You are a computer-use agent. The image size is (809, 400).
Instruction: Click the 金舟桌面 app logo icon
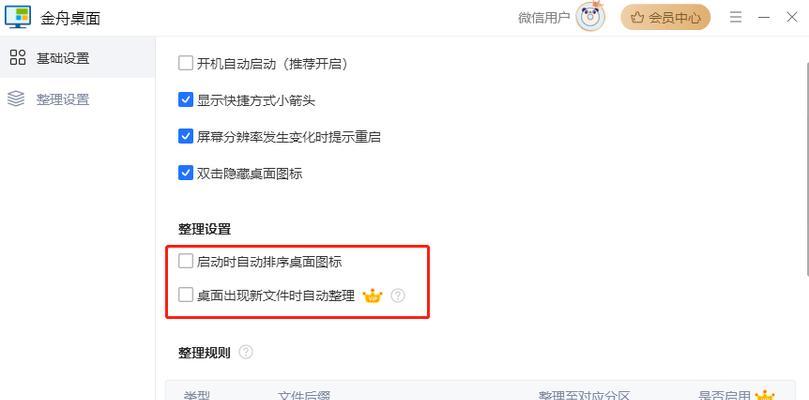point(18,17)
